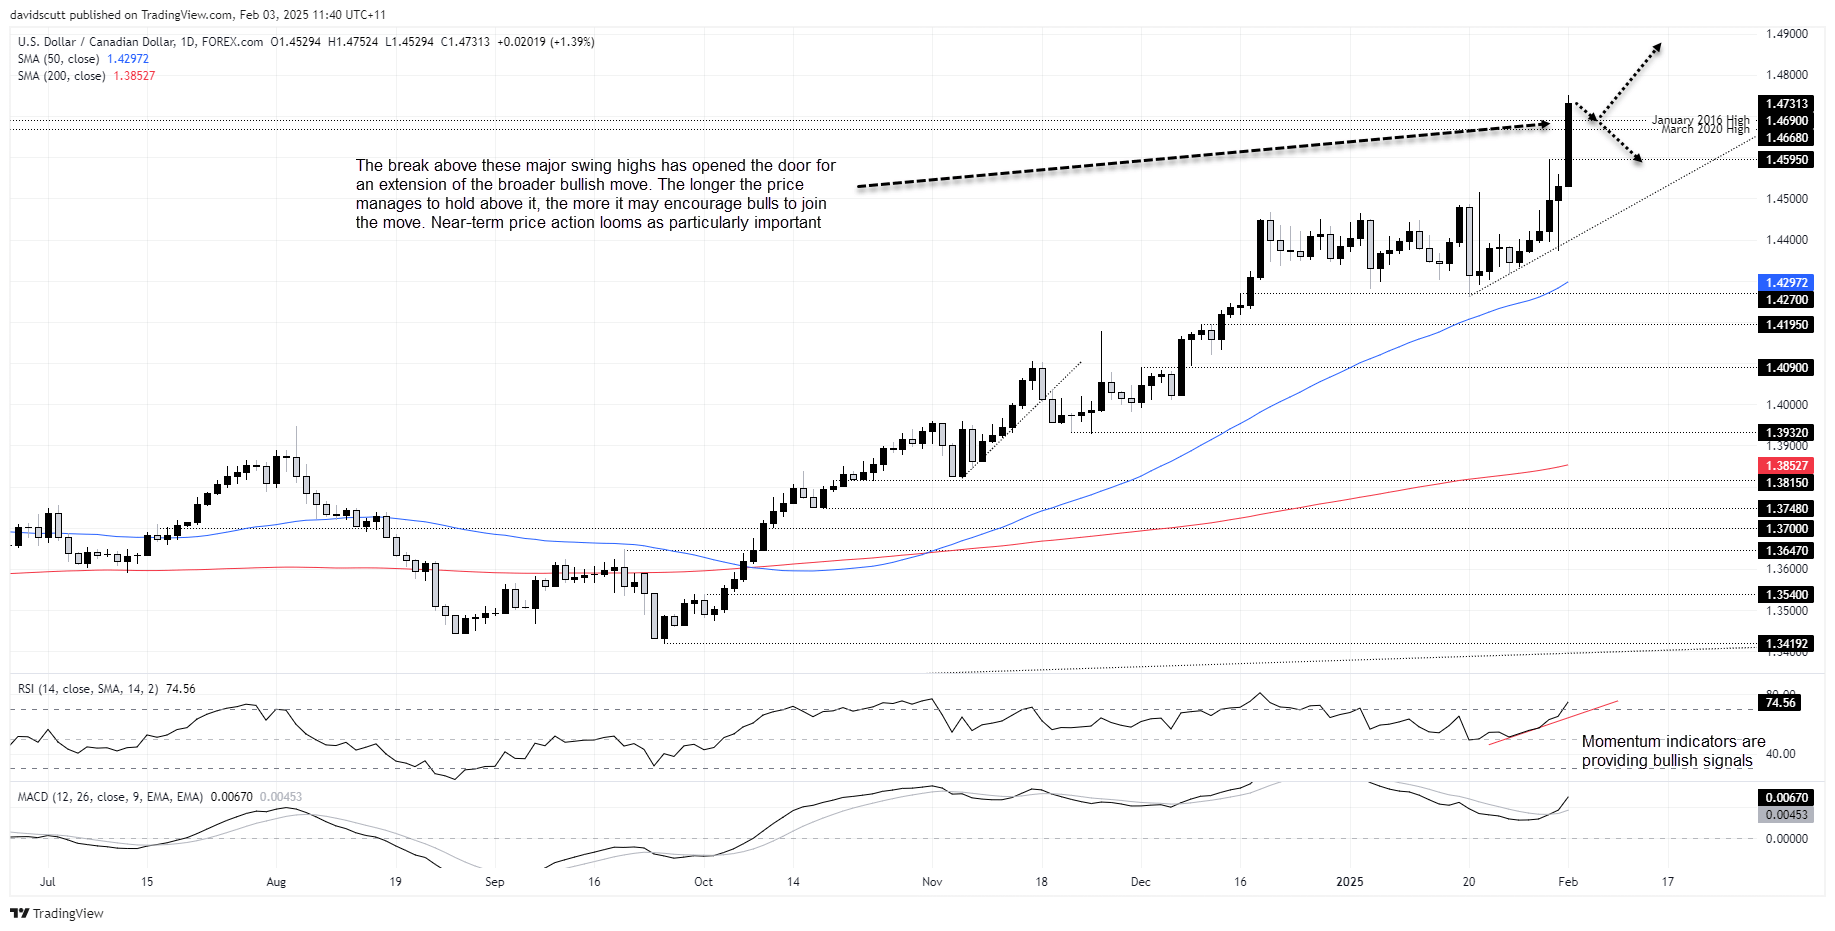Screen dimensions: 1835x931
Task: Select the 1.37000 price level label
Action: click(1785, 529)
